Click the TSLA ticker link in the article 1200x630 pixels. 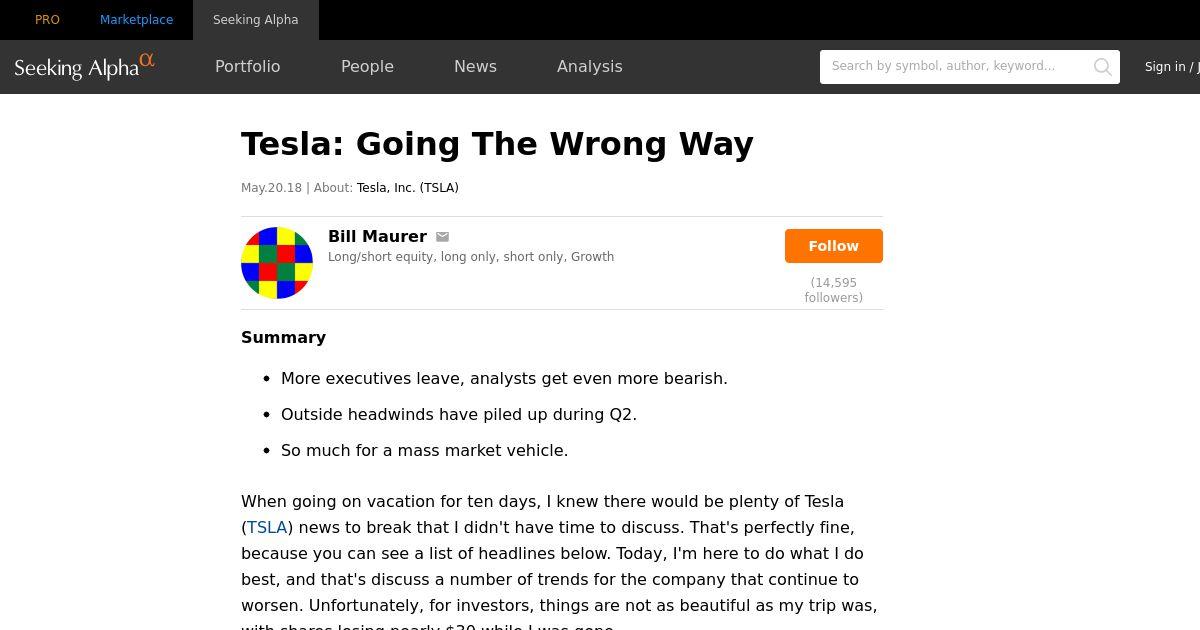coord(267,527)
